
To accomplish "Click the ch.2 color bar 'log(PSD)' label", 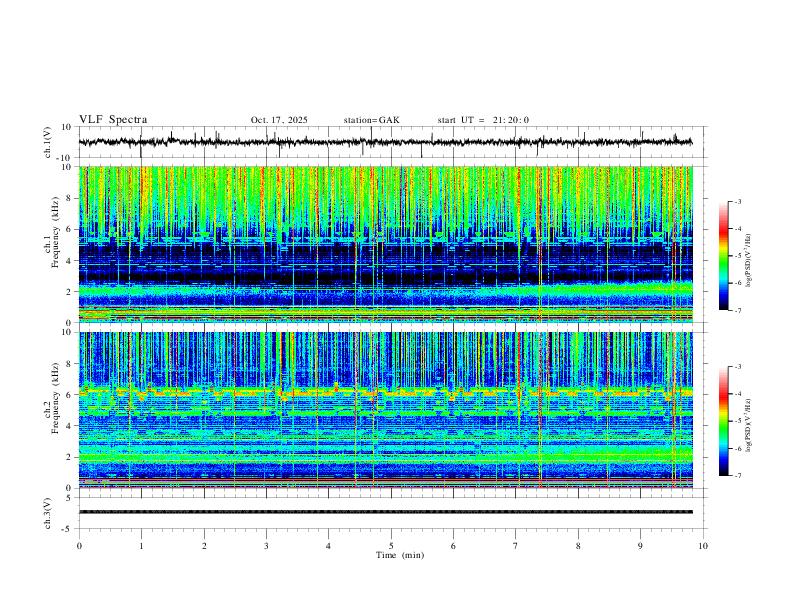I will 749,425.
